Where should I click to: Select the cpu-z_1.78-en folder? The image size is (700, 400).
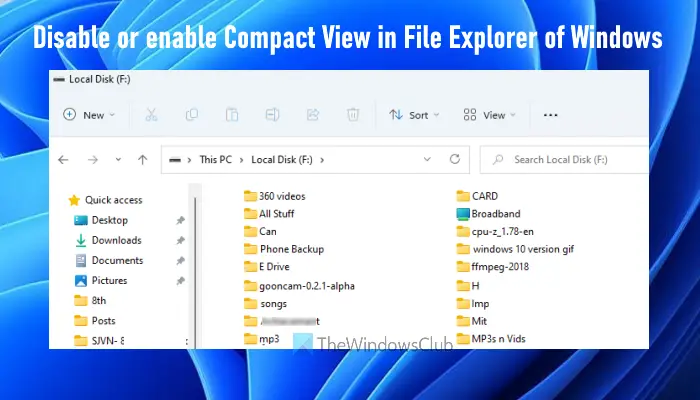pyautogui.click(x=495, y=231)
